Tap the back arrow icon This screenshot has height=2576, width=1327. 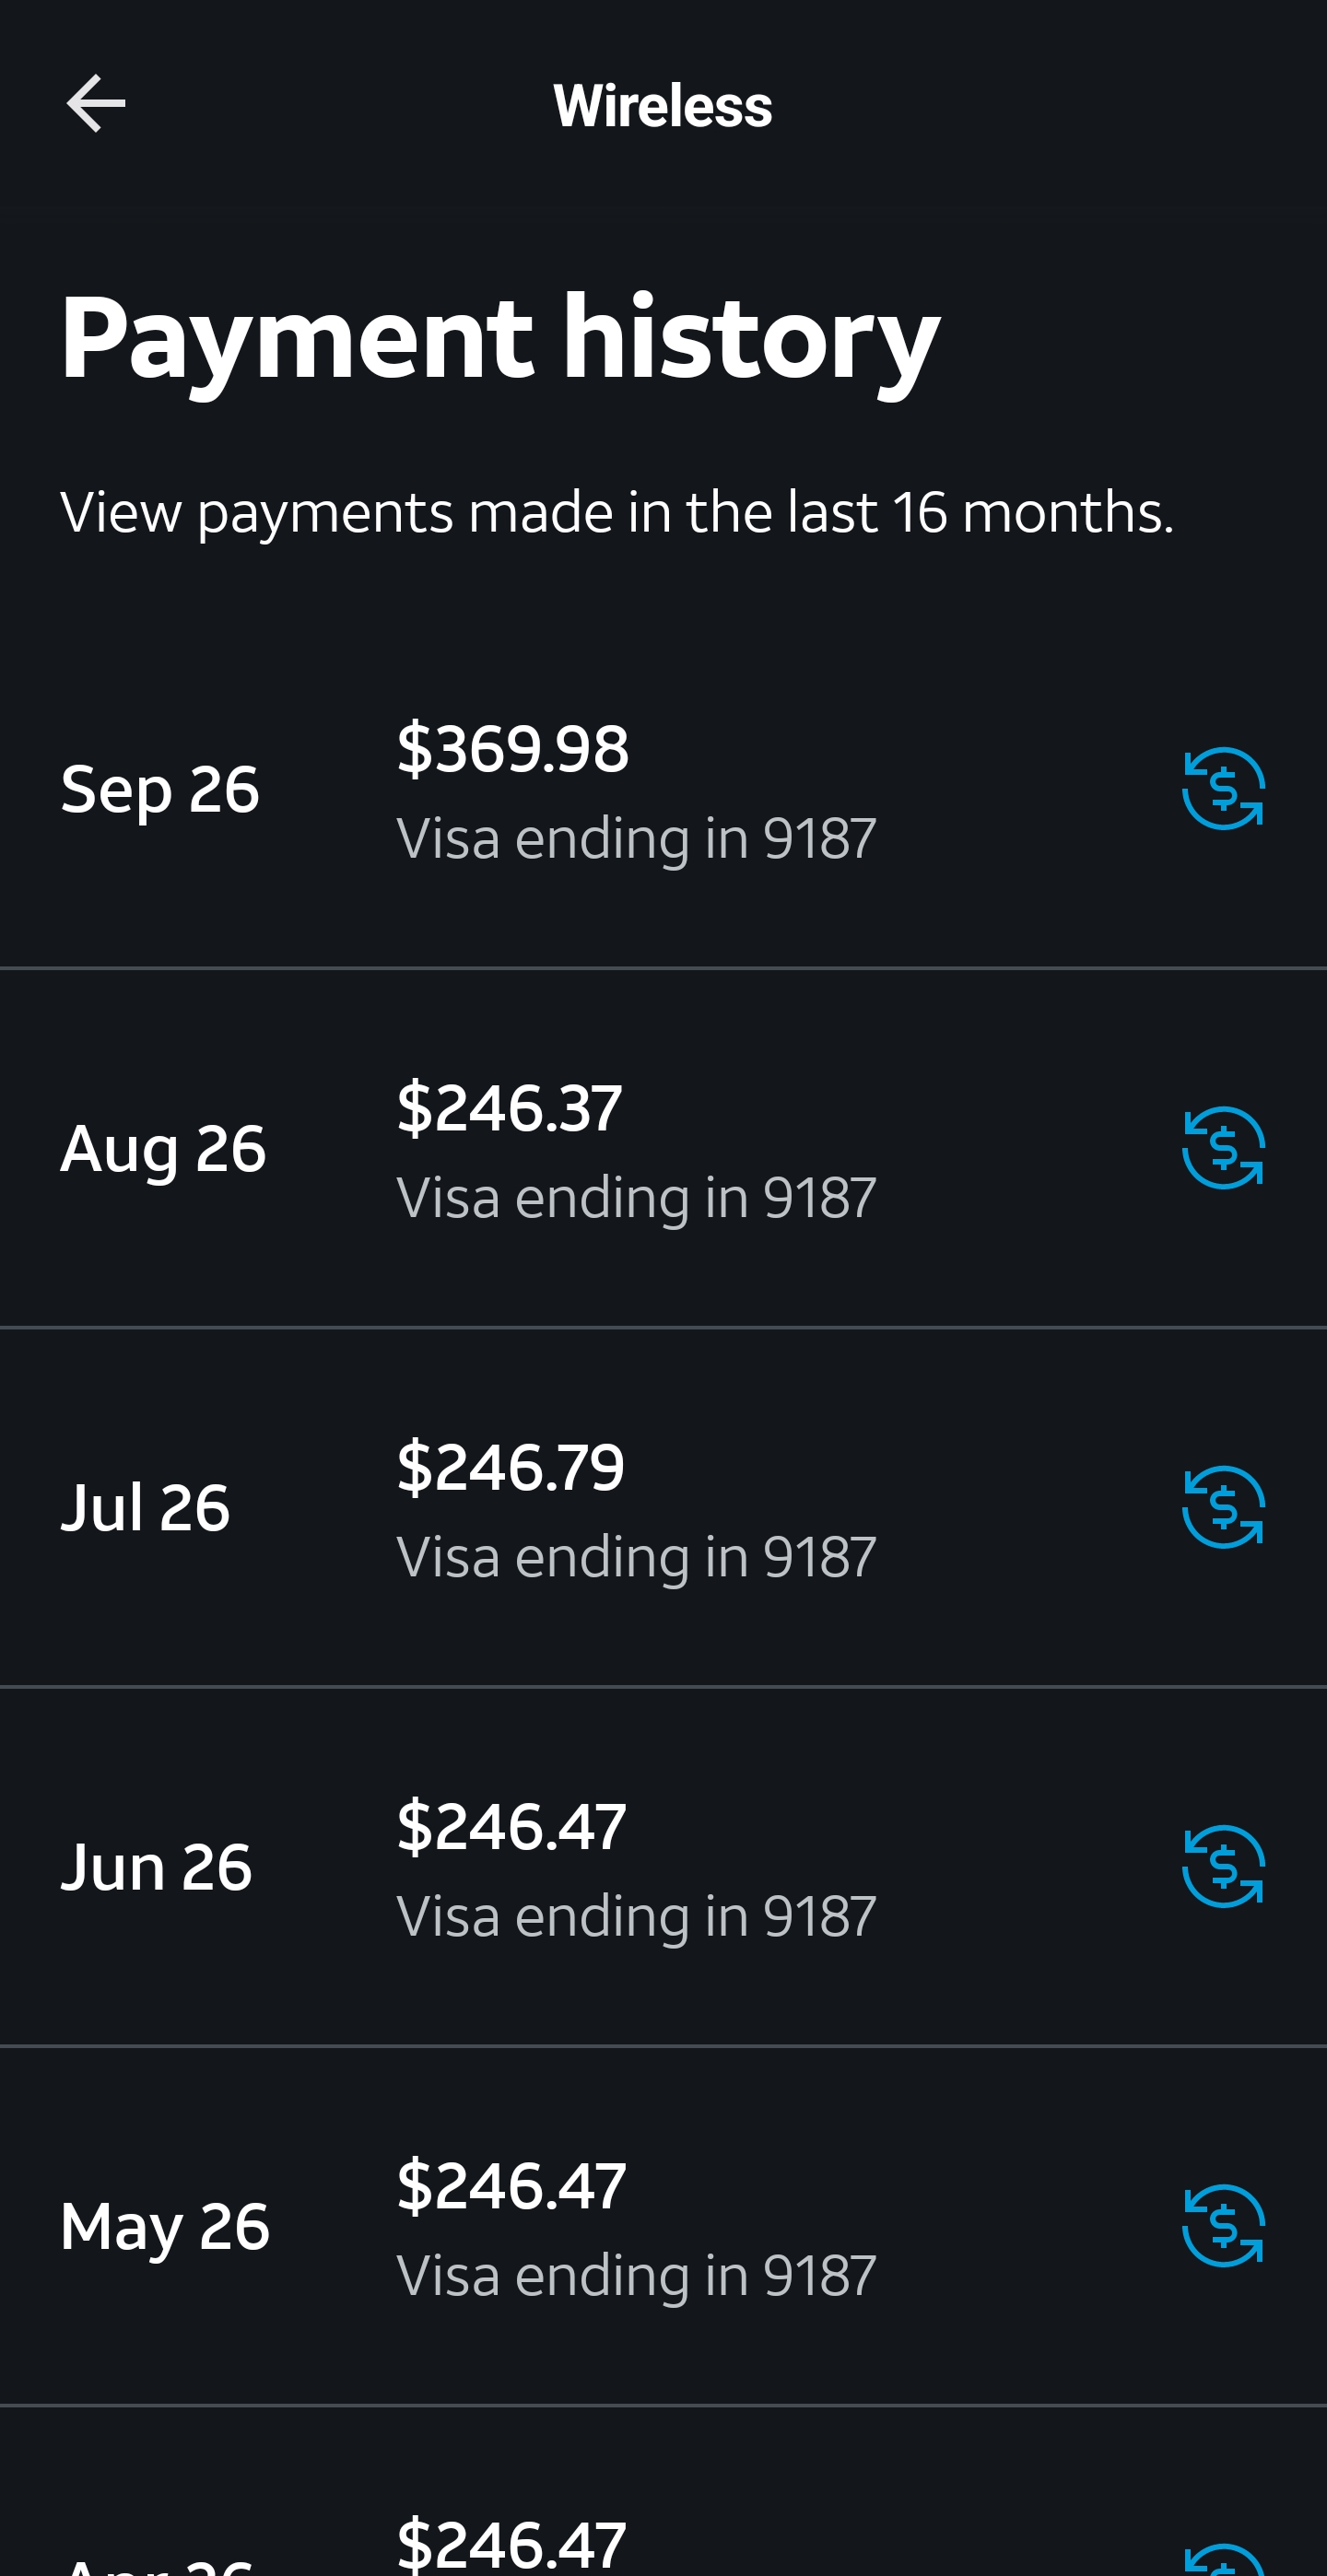[x=96, y=103]
